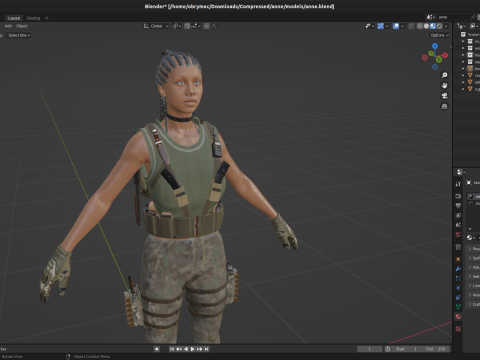Open the viewport Options dropdown

439,35
